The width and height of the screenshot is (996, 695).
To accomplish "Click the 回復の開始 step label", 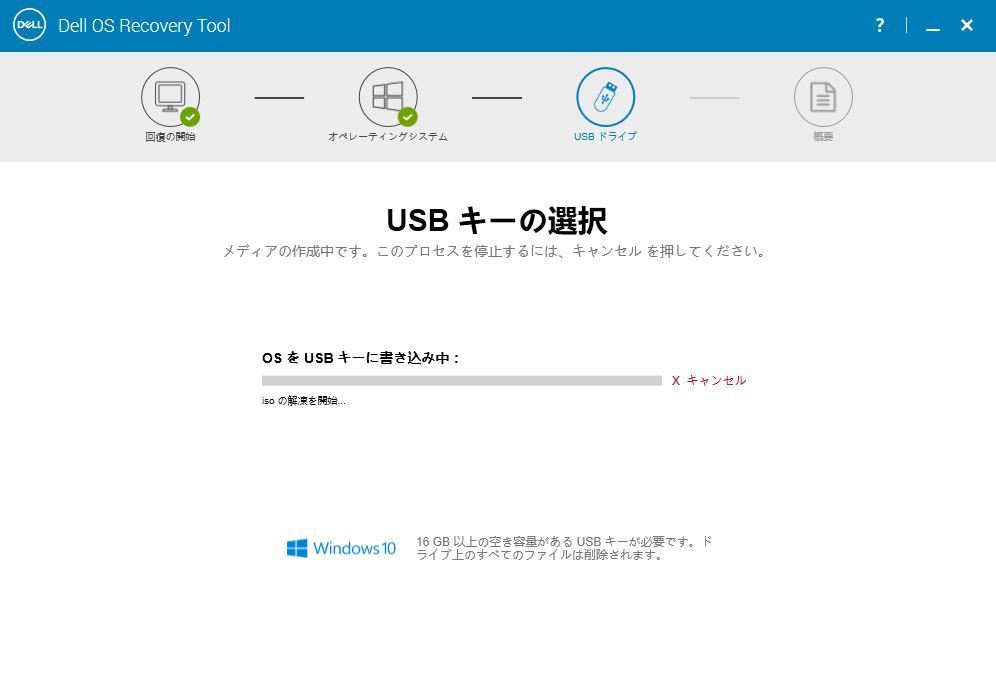I will click(x=170, y=137).
